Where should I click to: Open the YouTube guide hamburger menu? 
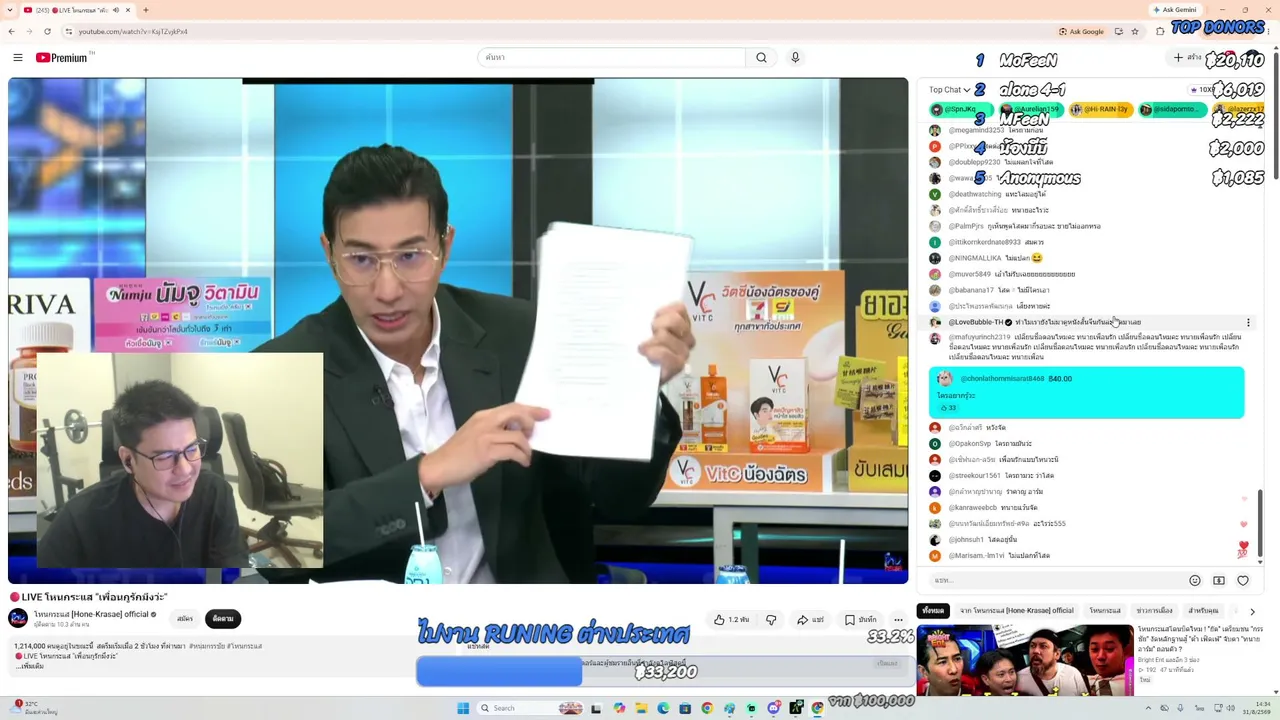point(17,58)
